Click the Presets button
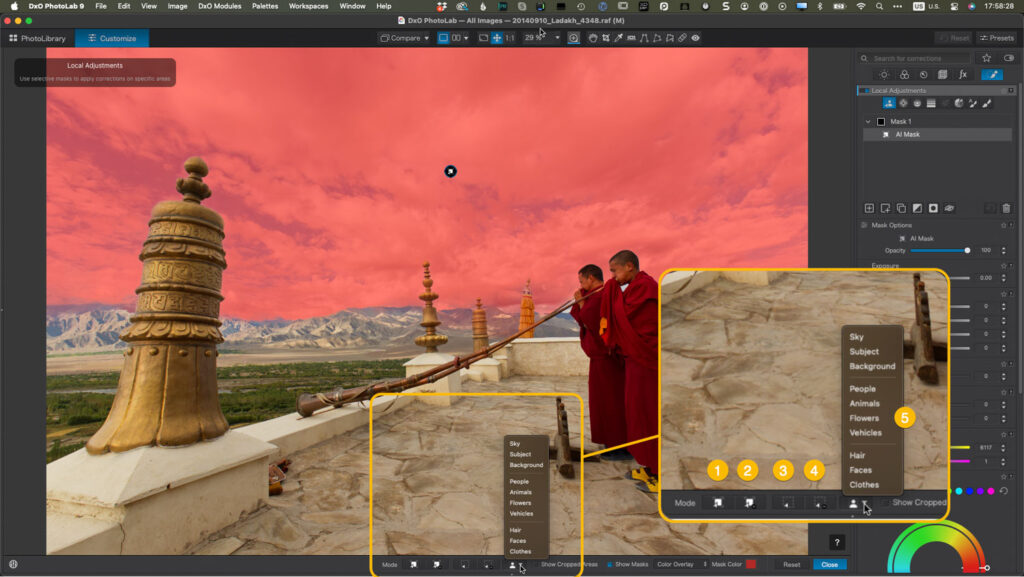The height and width of the screenshot is (577, 1024). (996, 38)
